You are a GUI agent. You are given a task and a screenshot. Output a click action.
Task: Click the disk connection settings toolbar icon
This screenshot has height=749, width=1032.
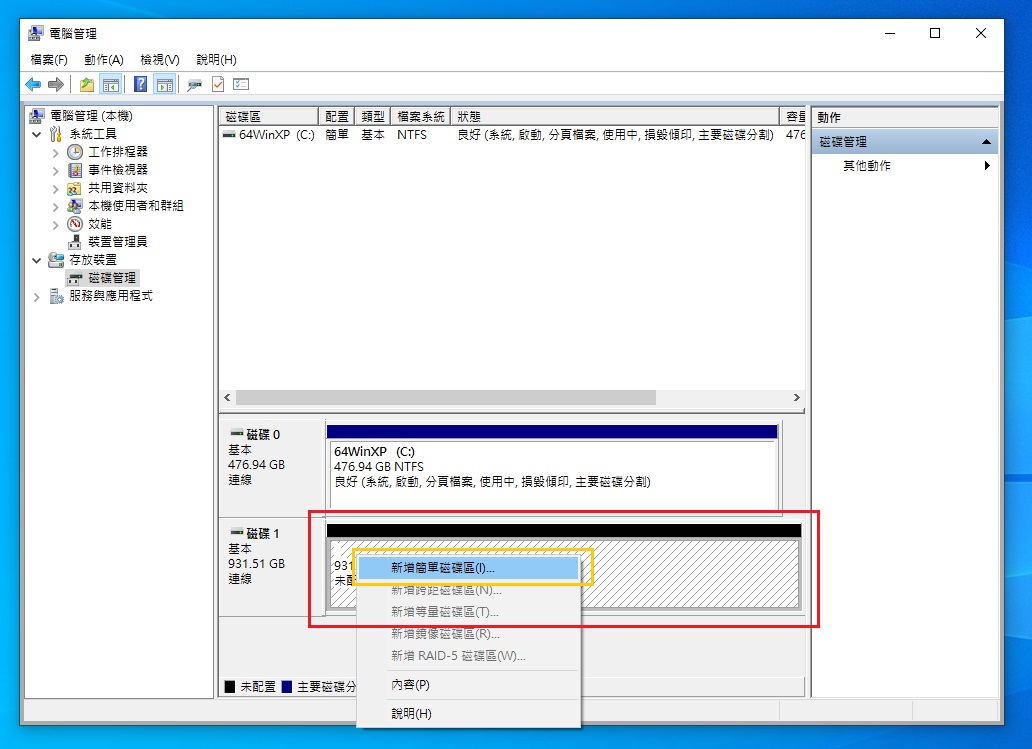194,85
